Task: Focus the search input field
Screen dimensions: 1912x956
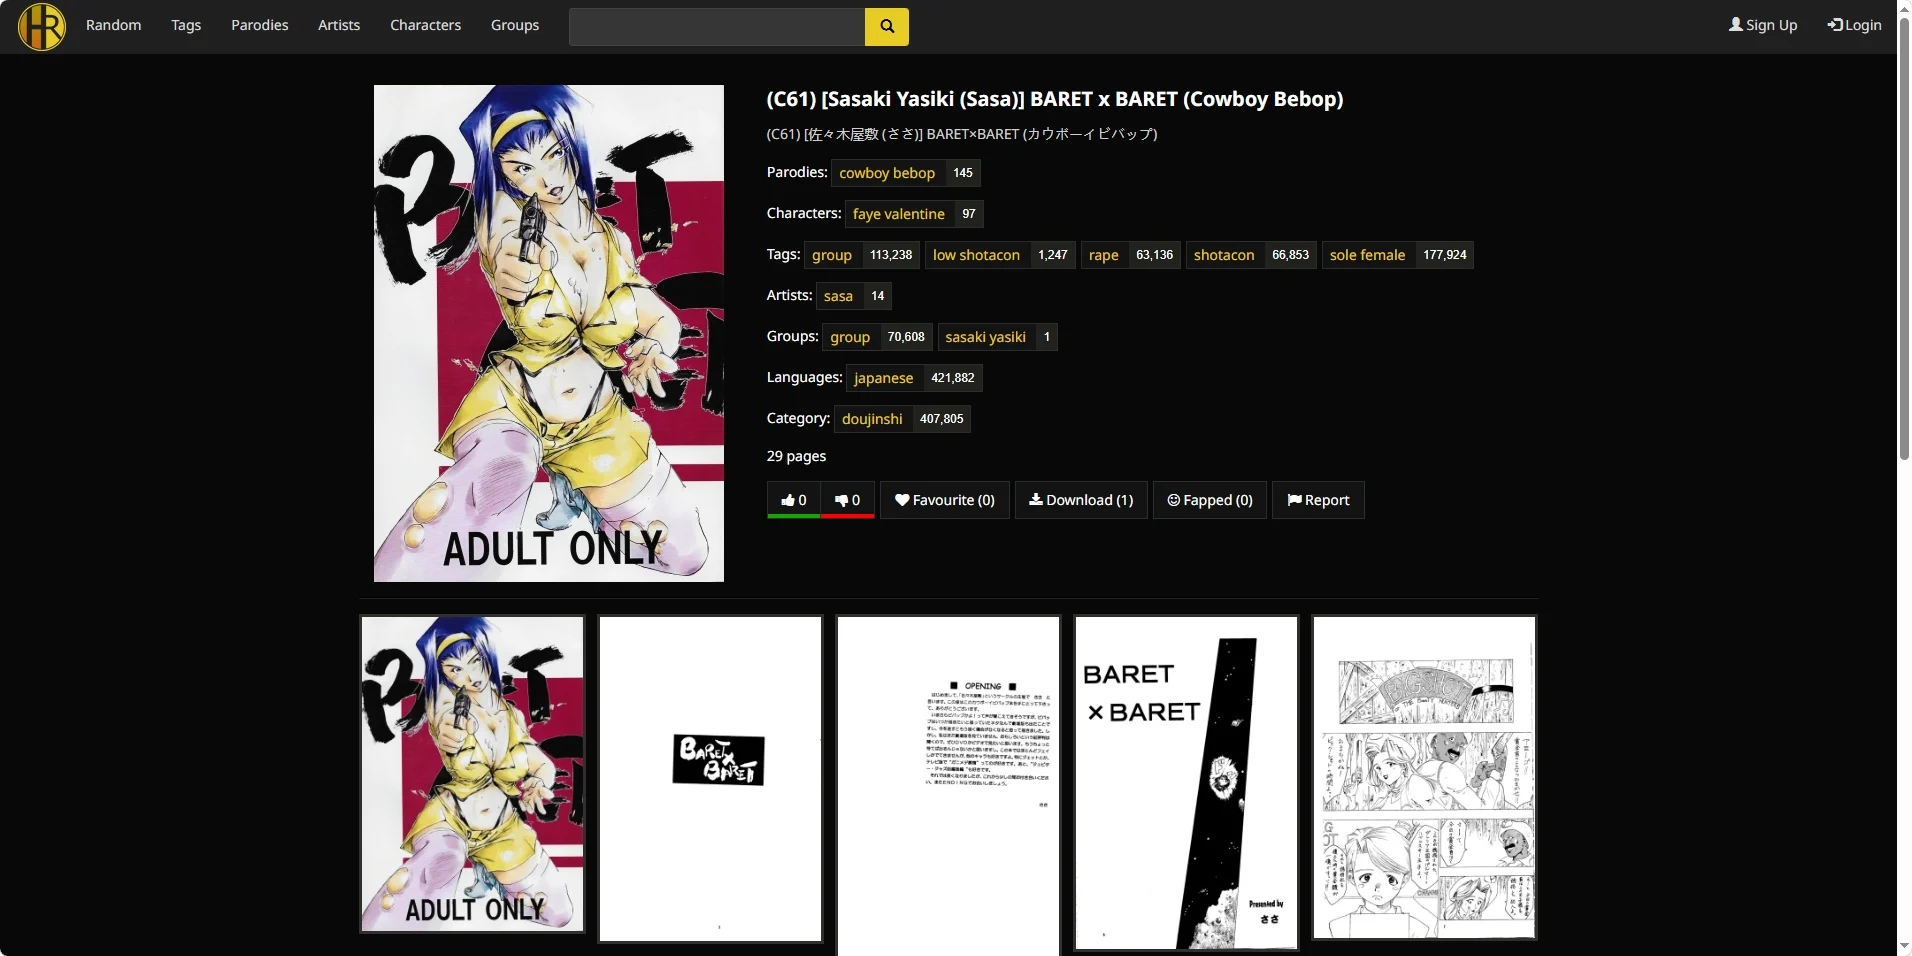Action: [717, 27]
